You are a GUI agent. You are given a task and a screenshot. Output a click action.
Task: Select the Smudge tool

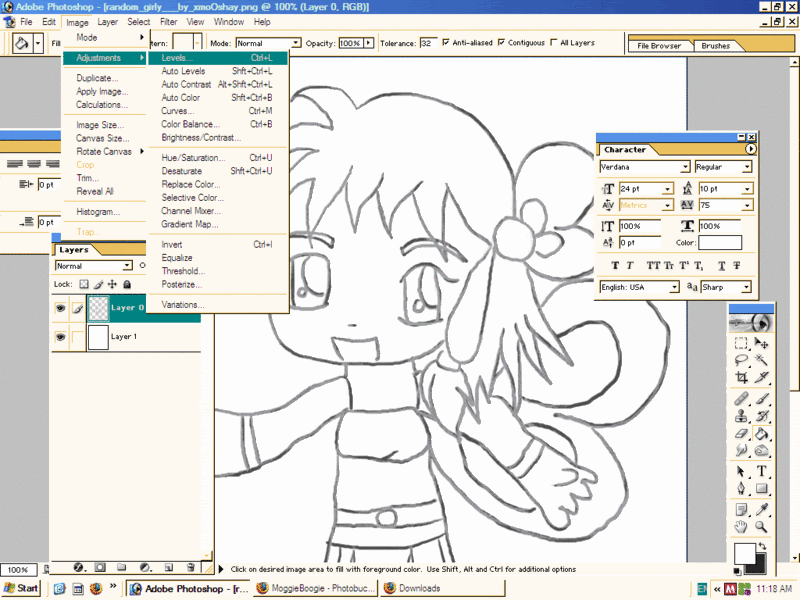(x=741, y=451)
